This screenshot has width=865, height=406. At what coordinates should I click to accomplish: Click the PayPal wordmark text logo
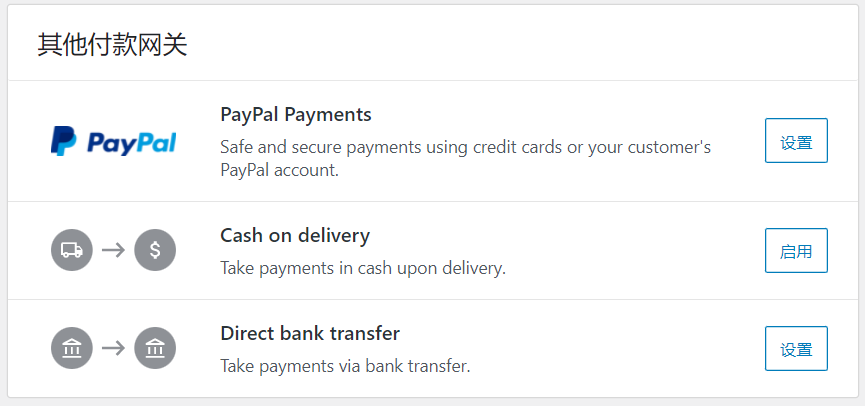pos(131,143)
